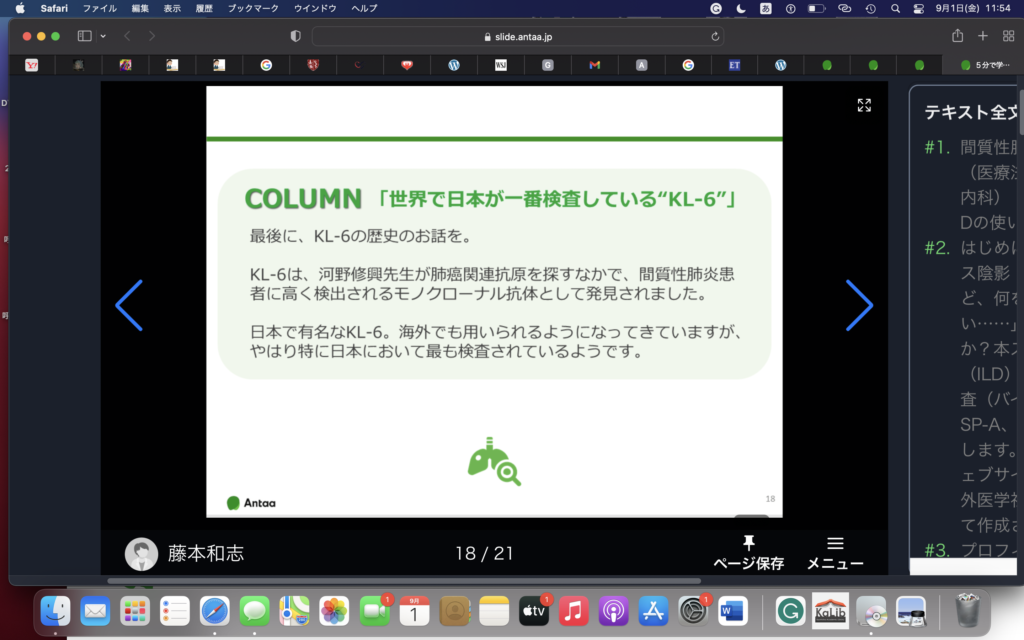Image resolution: width=1024 pixels, height=640 pixels.
Task: Click the privacy shield icon
Action: (295, 36)
